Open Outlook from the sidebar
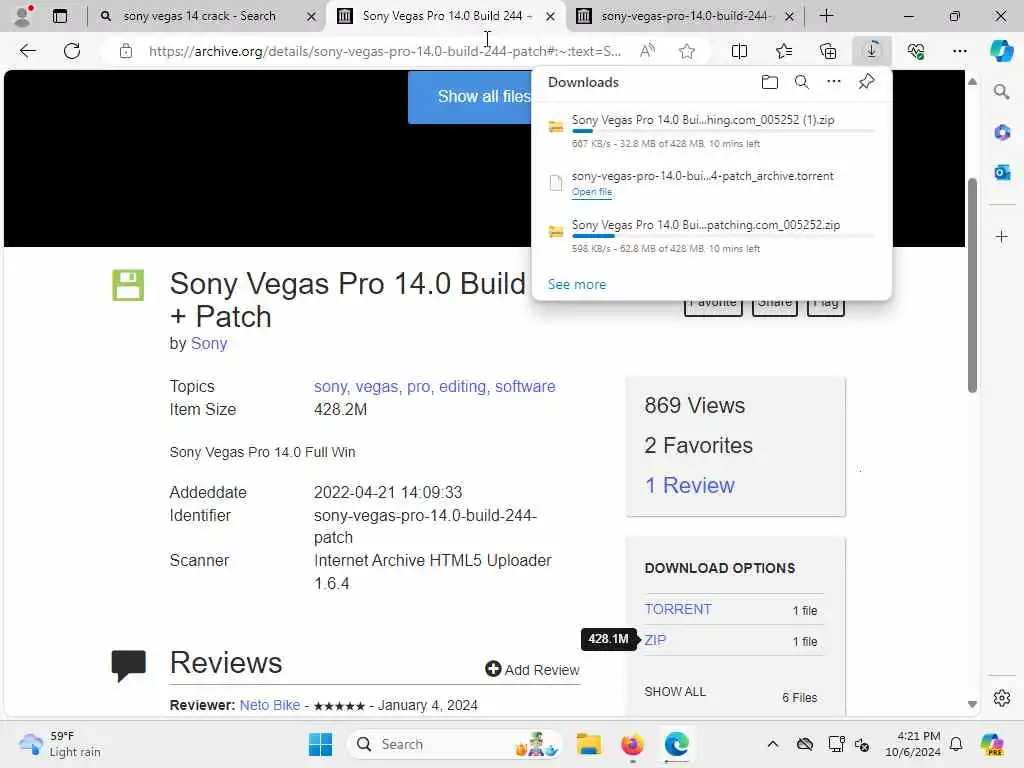This screenshot has height=768, width=1024. tap(1002, 172)
